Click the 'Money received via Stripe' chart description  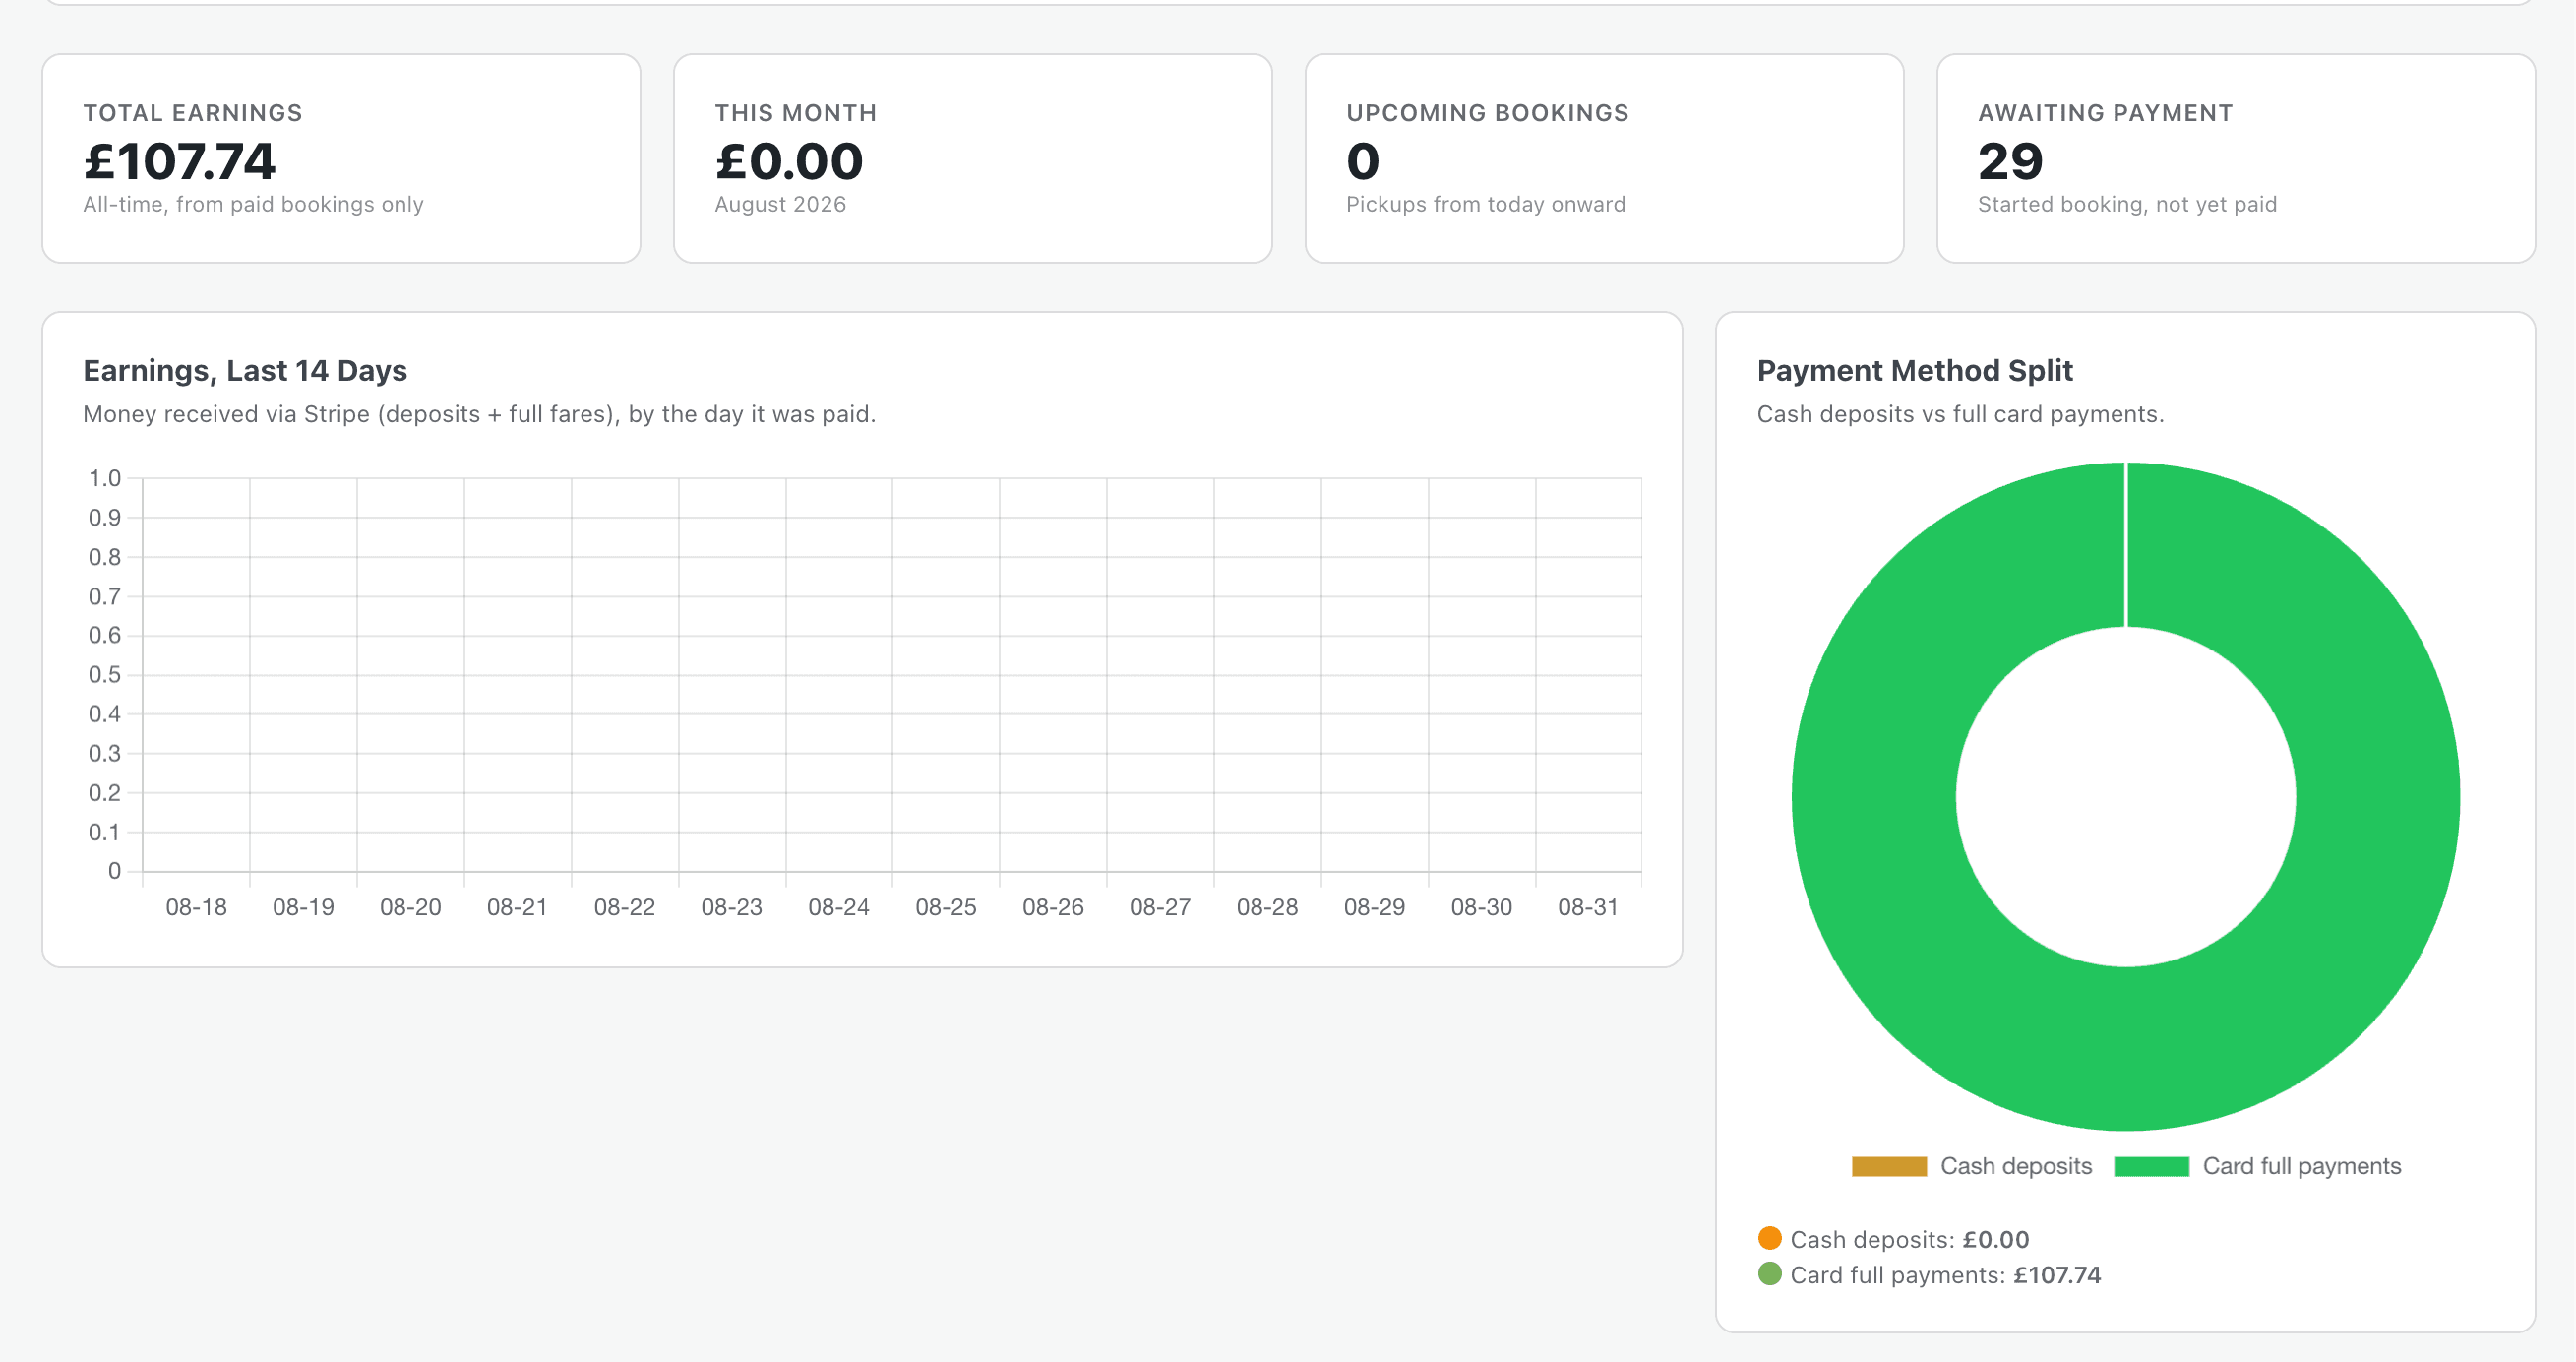pos(479,414)
